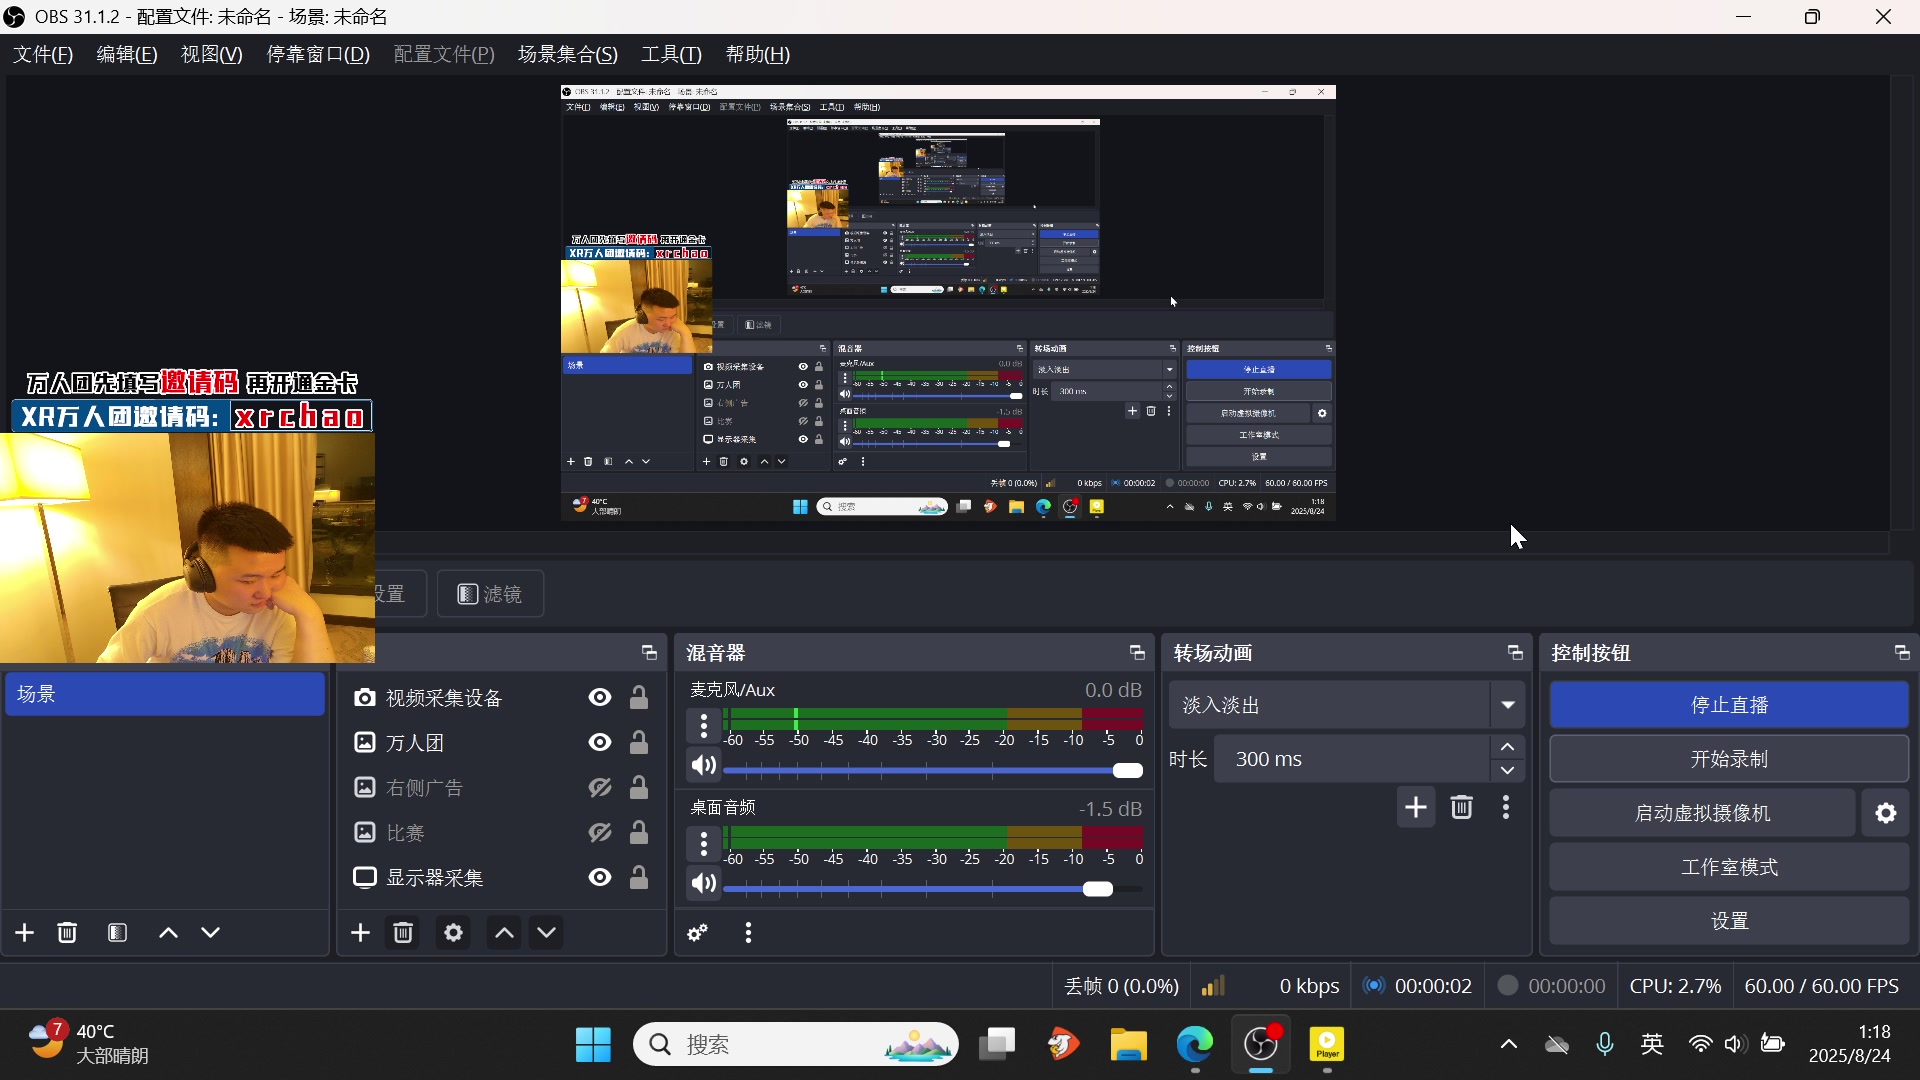Viewport: 1920px width, 1080px height.
Task: Click the Windows taskbar 搜索 box
Action: [x=796, y=1045]
